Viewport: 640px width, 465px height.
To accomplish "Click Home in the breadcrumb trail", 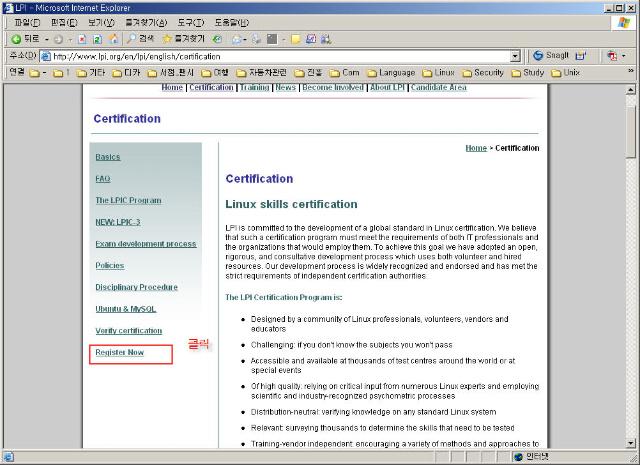I will (x=476, y=148).
